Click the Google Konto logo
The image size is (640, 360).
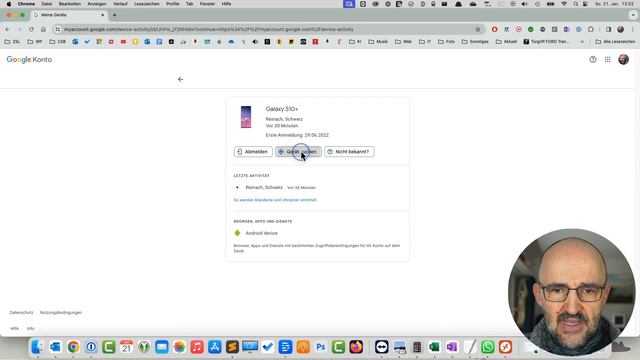(29, 60)
